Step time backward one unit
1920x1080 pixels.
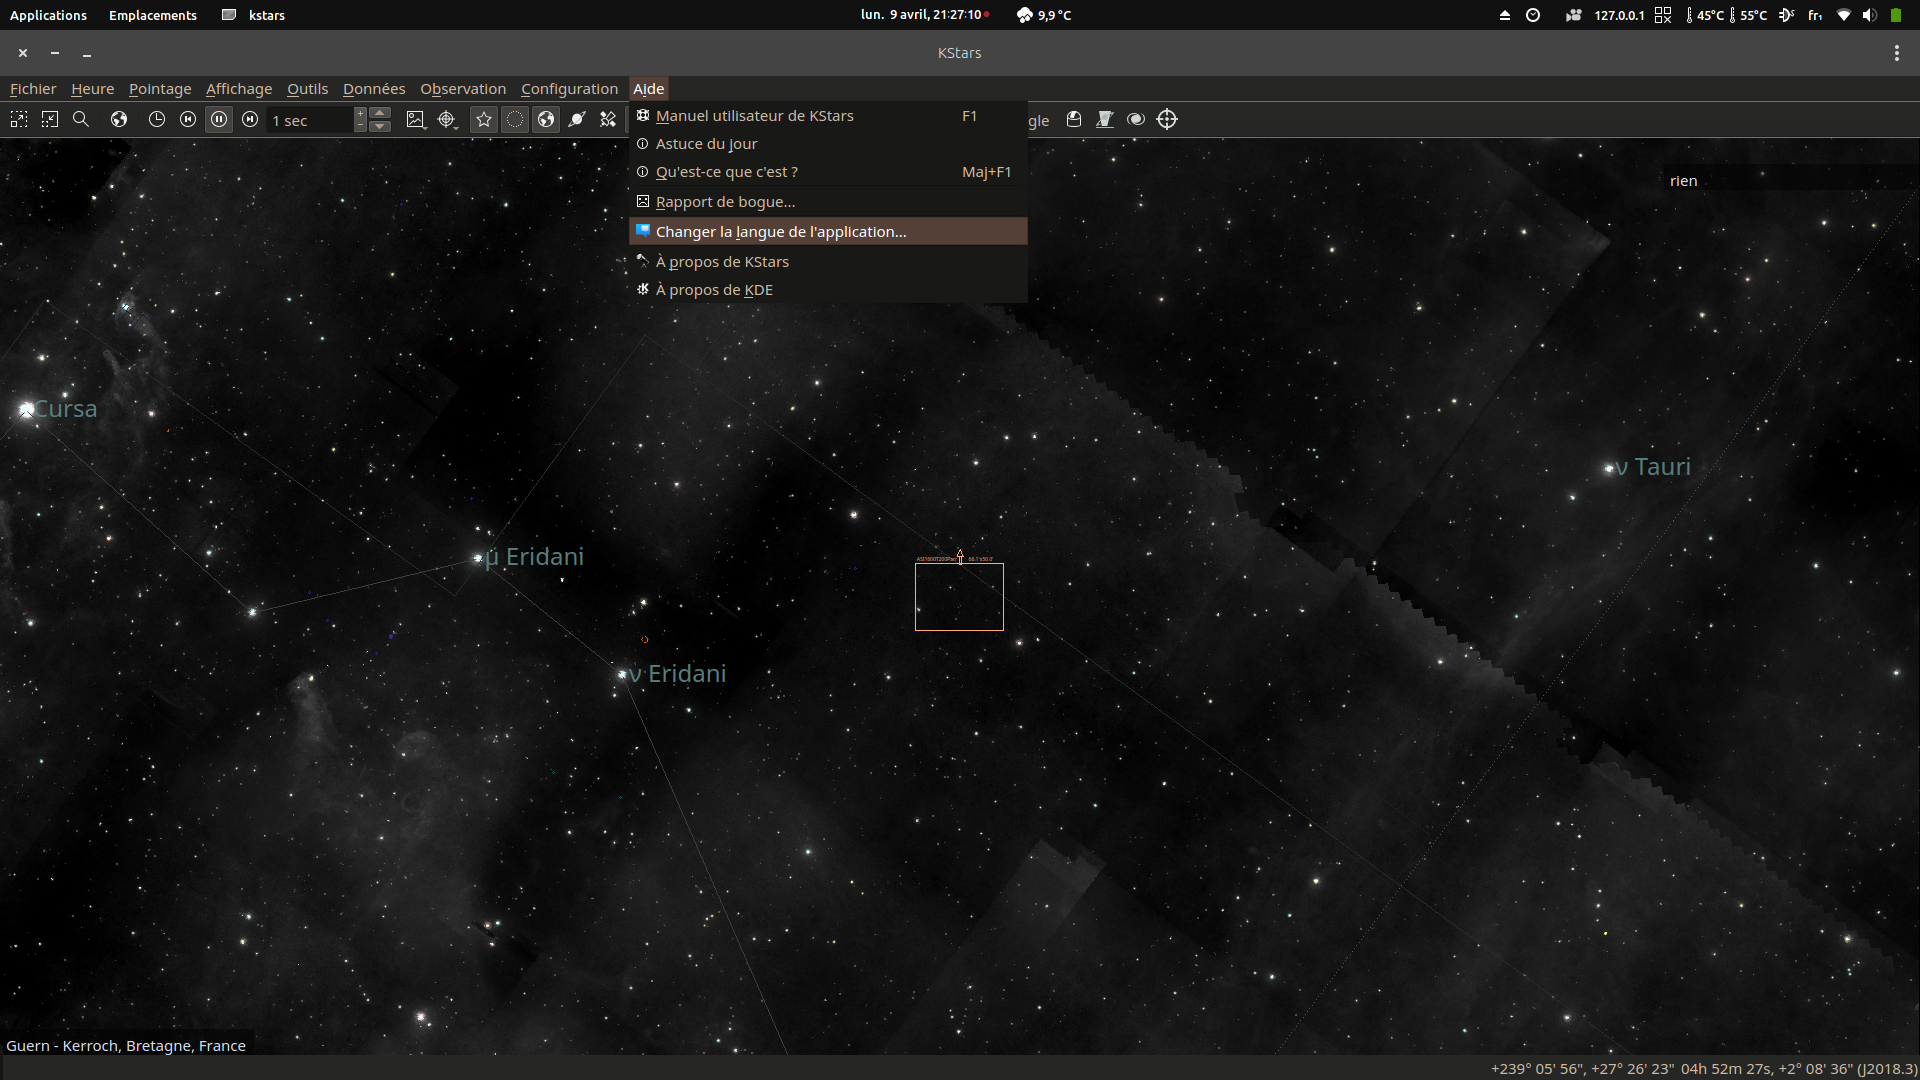(x=187, y=120)
